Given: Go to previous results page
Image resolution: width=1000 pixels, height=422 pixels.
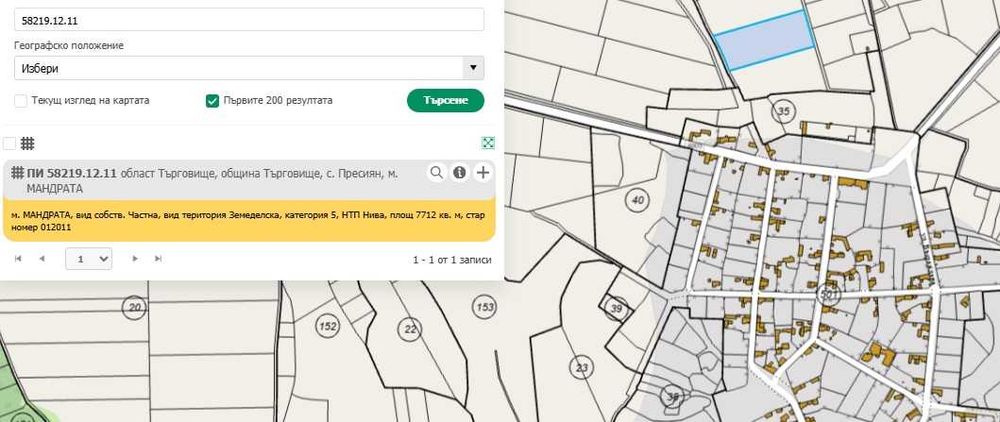Looking at the screenshot, I should (x=41, y=259).
